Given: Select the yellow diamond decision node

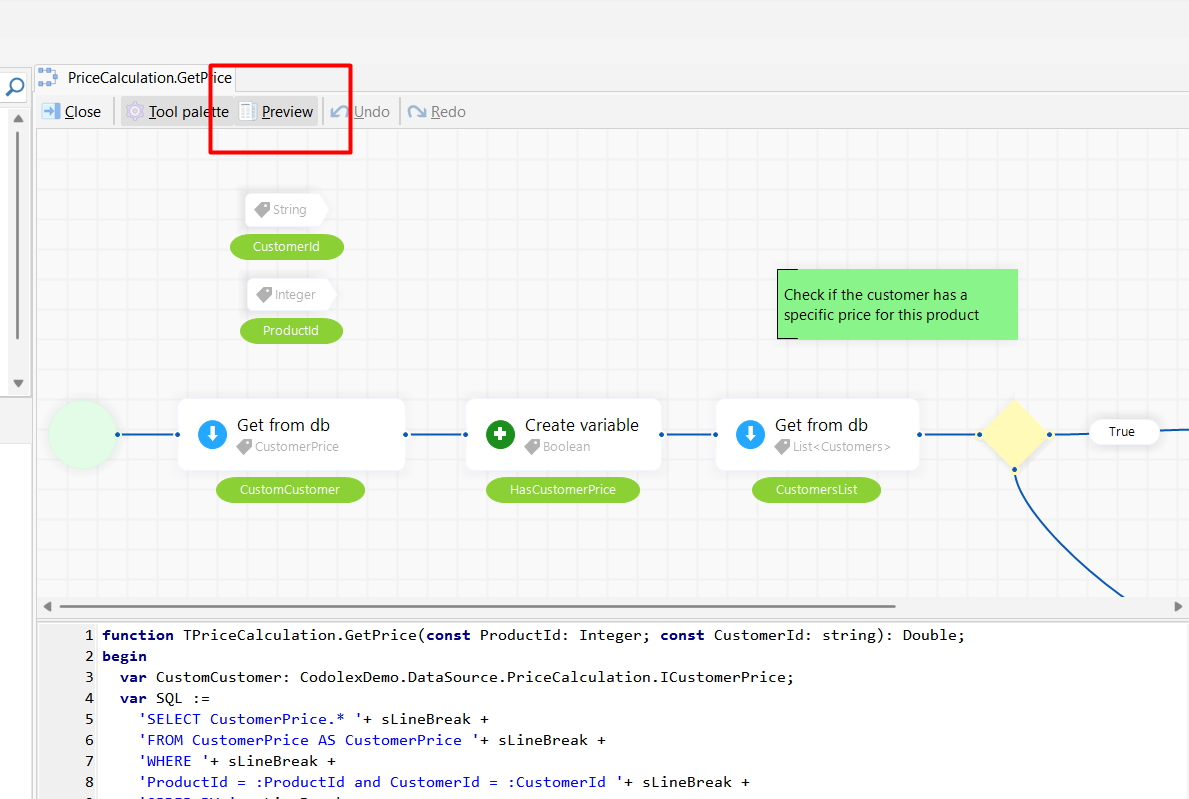Looking at the screenshot, I should pyautogui.click(x=1014, y=434).
